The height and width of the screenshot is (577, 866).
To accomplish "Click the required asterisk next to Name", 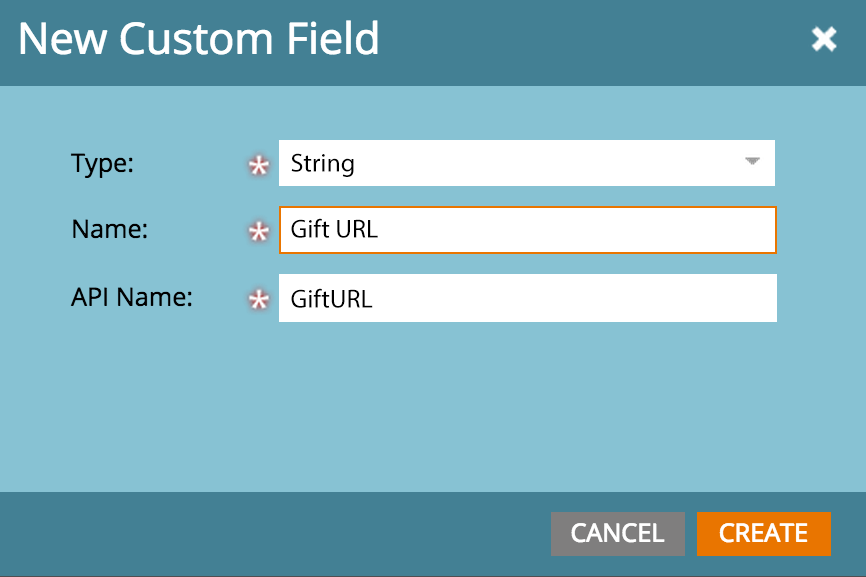I will 259,232.
